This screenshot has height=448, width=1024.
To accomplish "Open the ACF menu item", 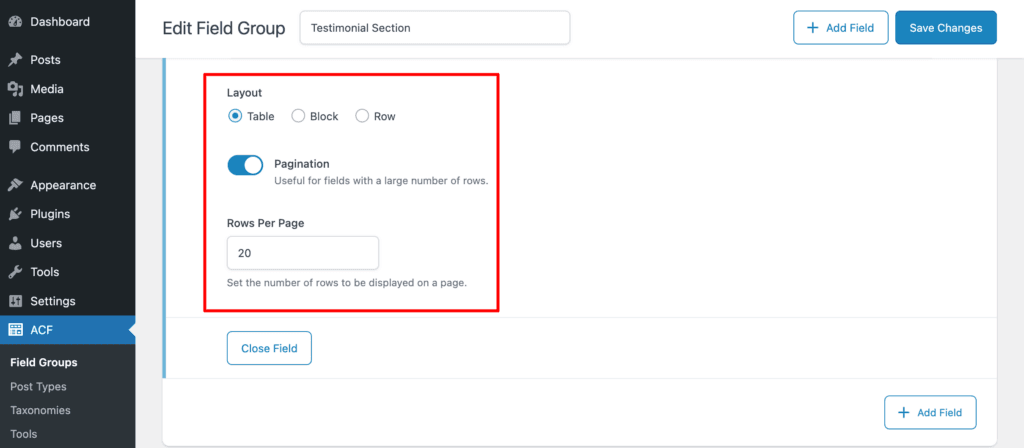I will (68, 330).
